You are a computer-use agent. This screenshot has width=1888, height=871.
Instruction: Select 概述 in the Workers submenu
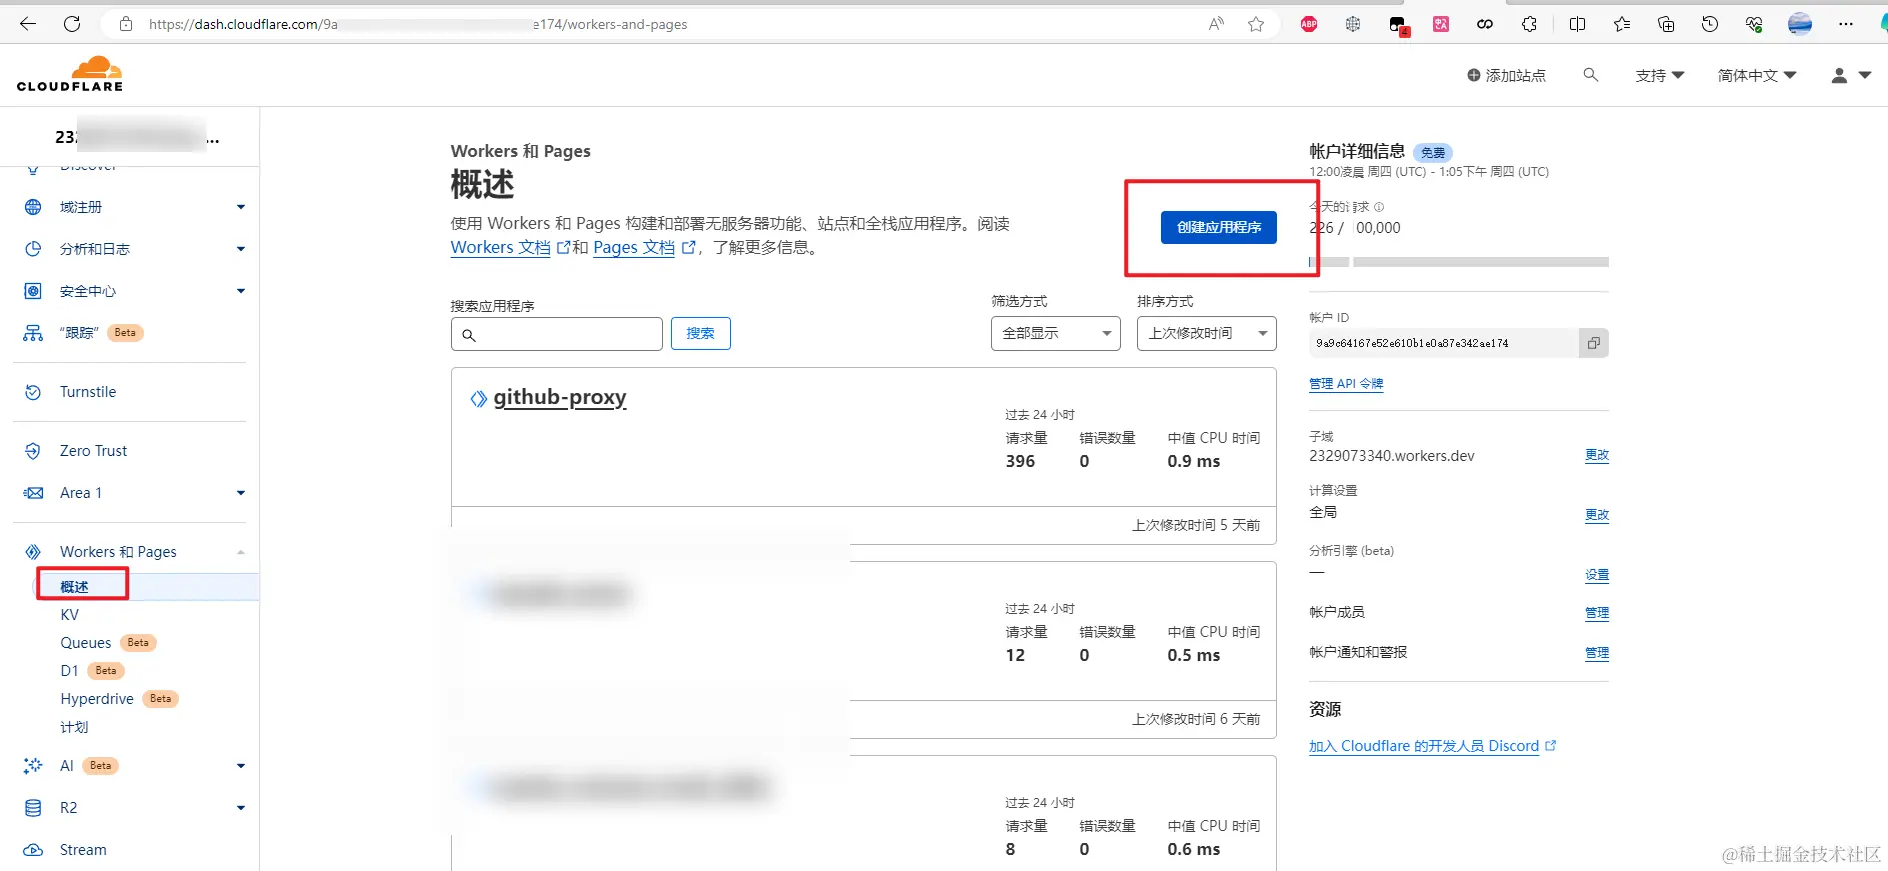74,587
